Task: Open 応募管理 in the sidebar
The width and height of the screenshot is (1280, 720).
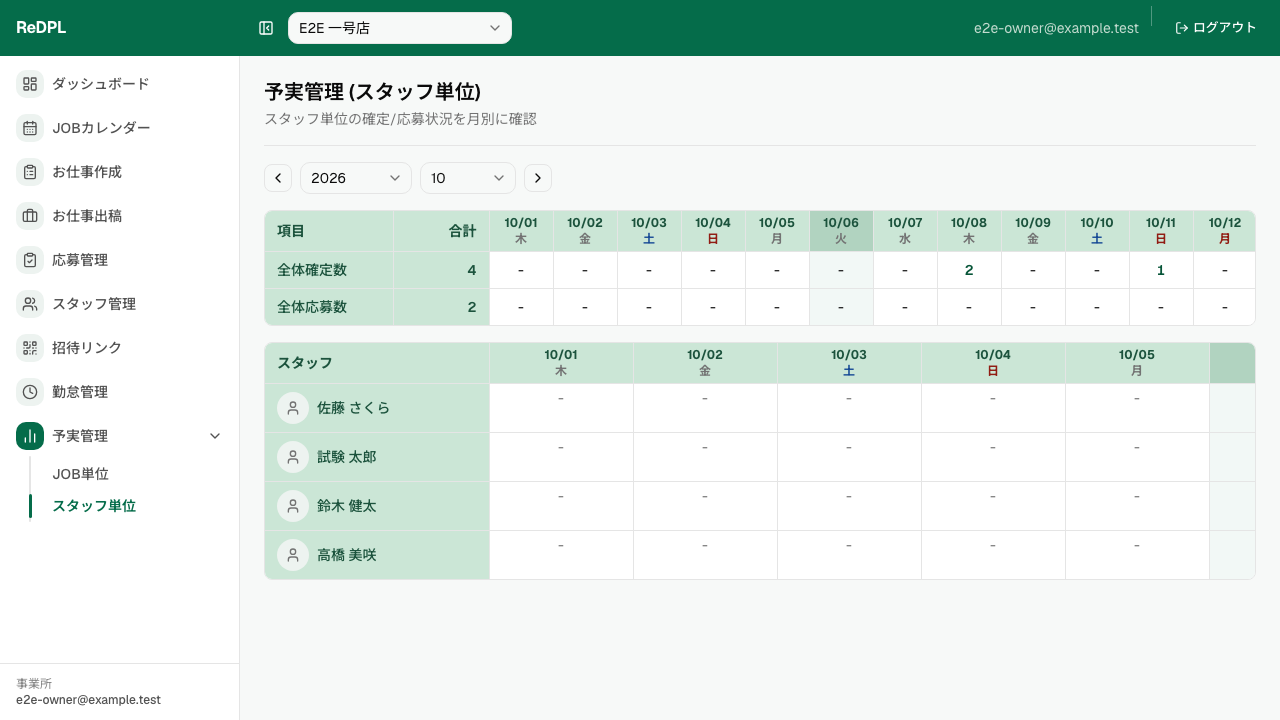Action: coord(120,260)
